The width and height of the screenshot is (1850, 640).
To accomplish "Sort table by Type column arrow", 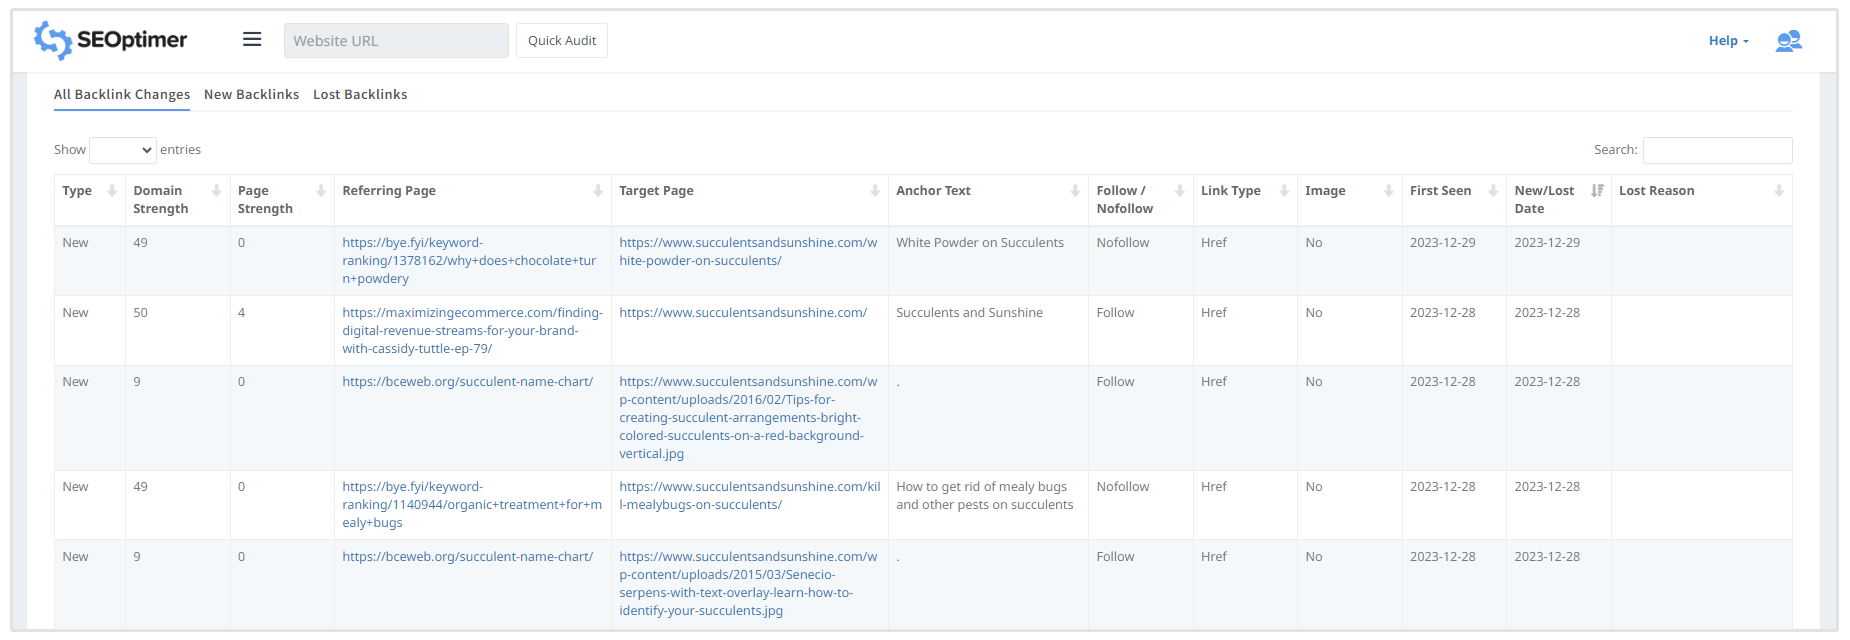I will [112, 191].
